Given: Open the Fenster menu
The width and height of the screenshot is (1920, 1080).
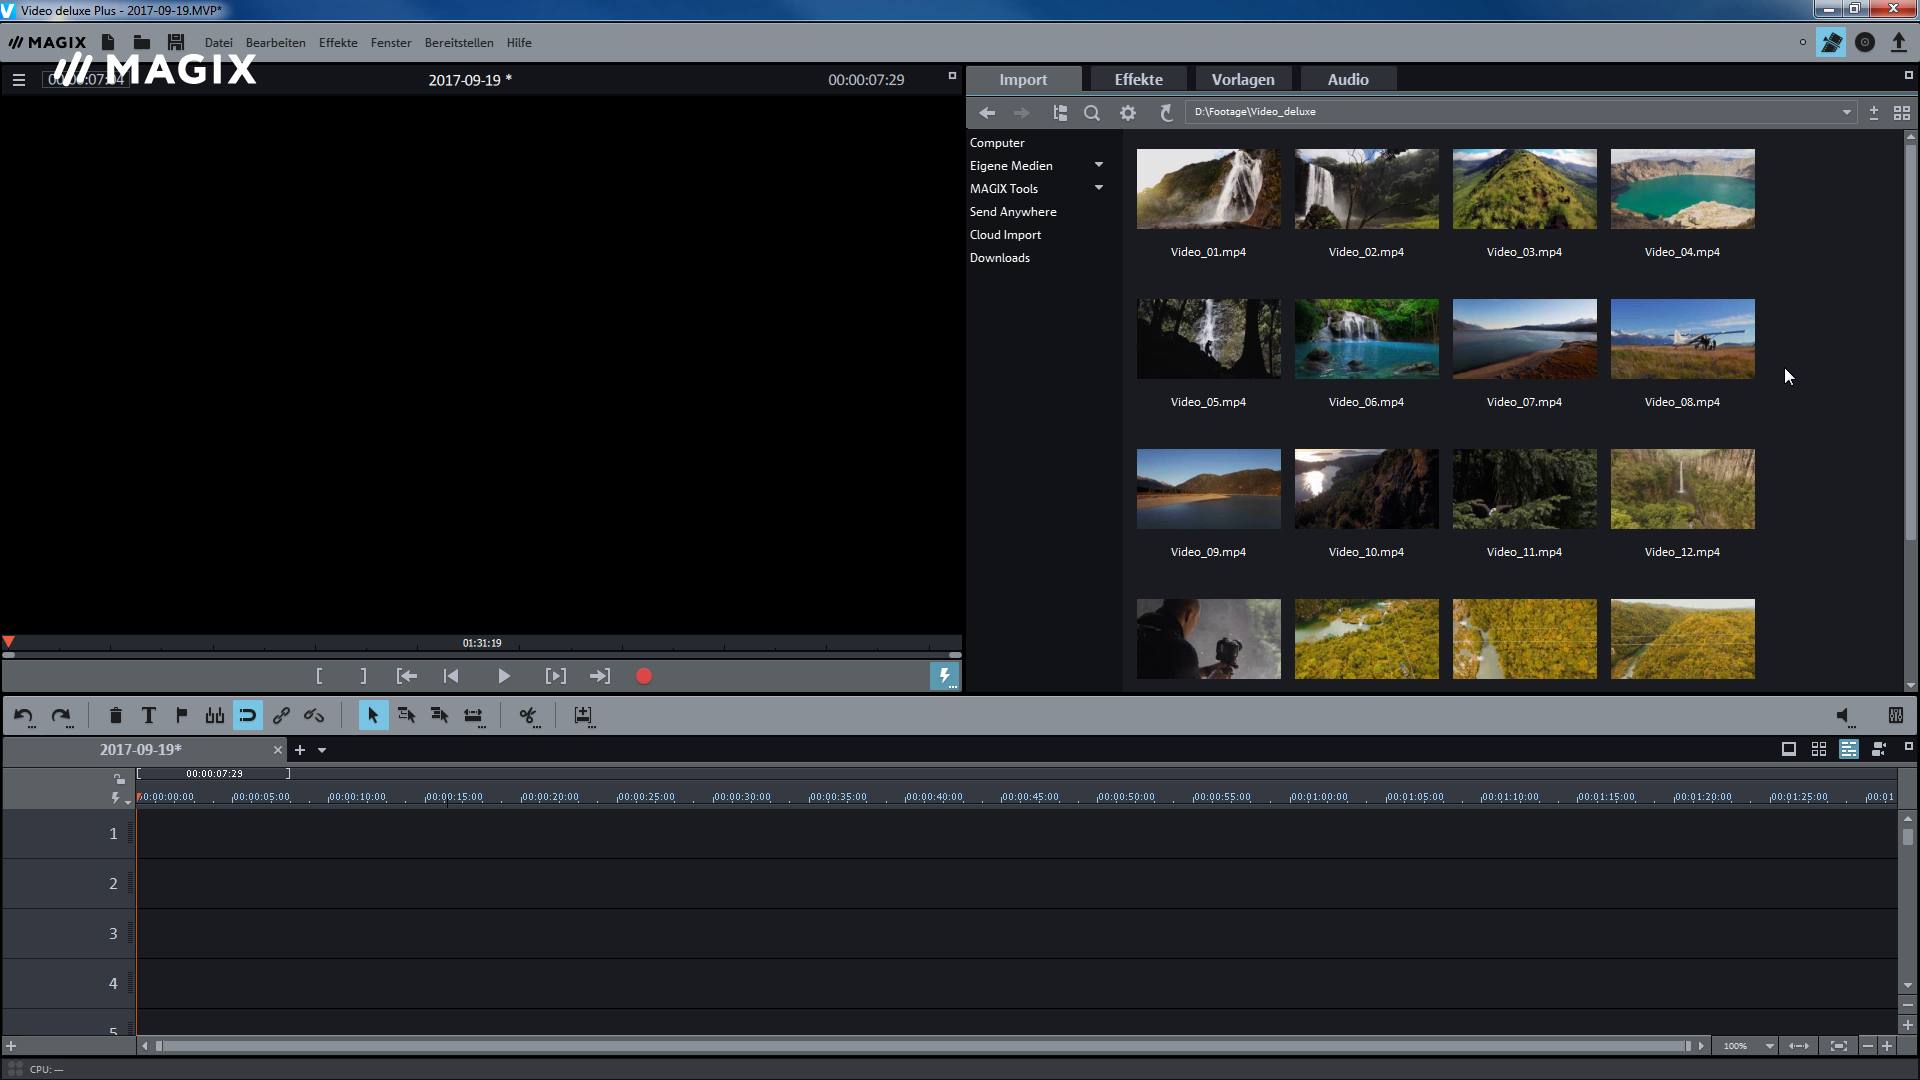Looking at the screenshot, I should tap(391, 43).
